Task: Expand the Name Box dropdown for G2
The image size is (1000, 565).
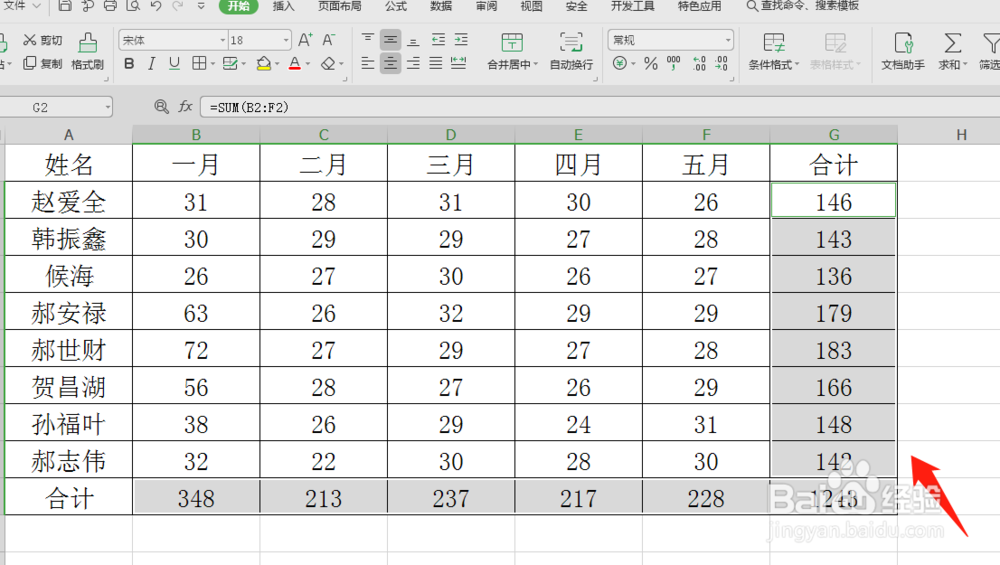Action: (x=107, y=107)
